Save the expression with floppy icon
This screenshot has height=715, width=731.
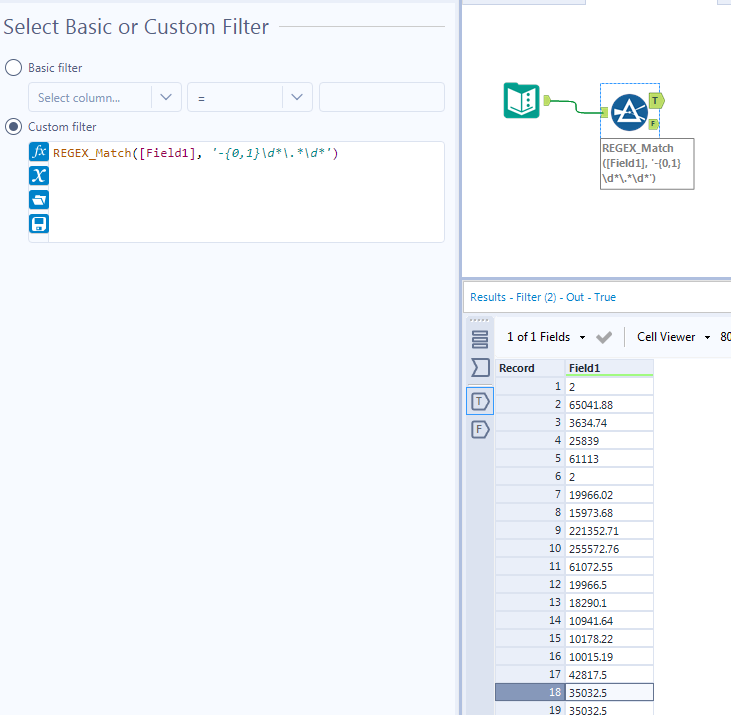39,224
